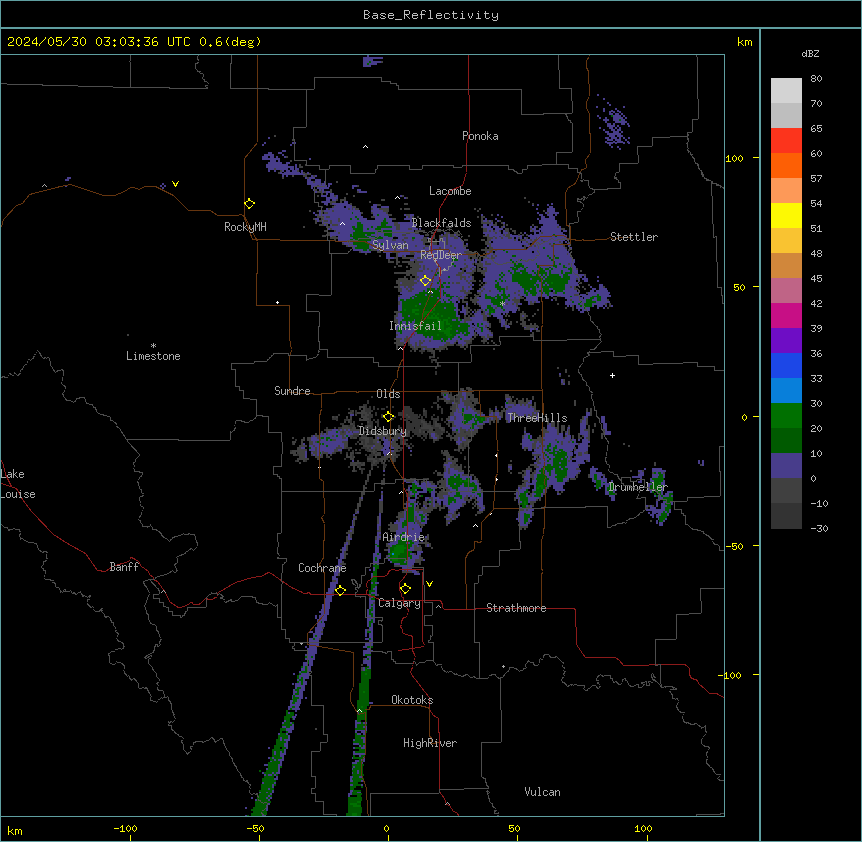Click the ThreeHills label

pos(537,418)
